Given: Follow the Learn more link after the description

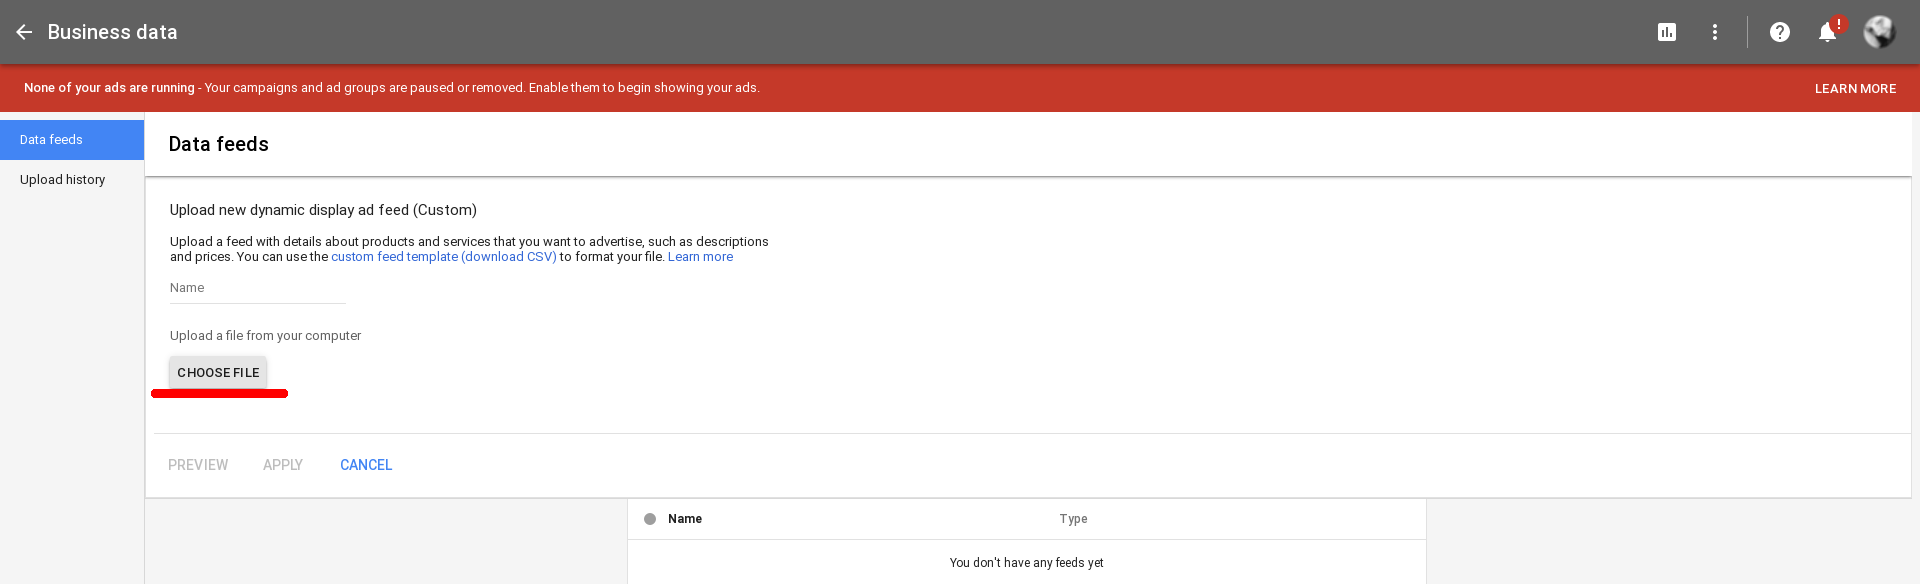Looking at the screenshot, I should [x=700, y=257].
